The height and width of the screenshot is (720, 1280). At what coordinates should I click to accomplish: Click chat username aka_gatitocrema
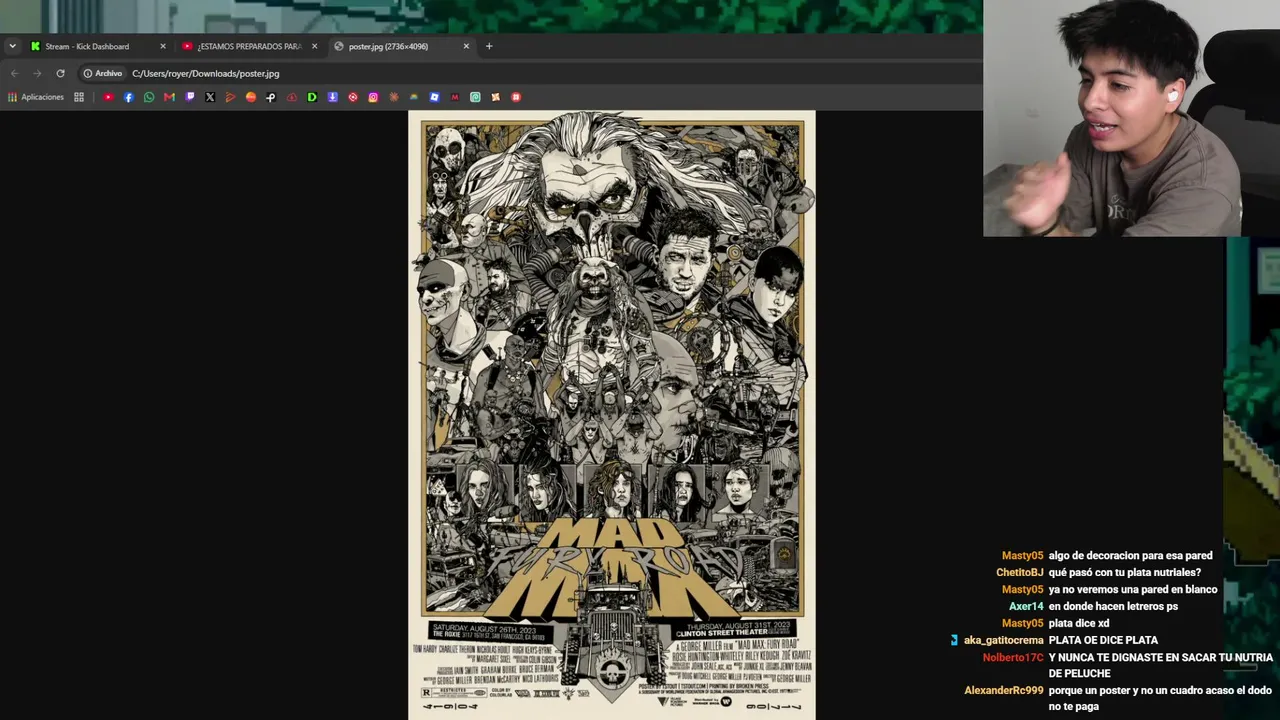(x=1004, y=641)
